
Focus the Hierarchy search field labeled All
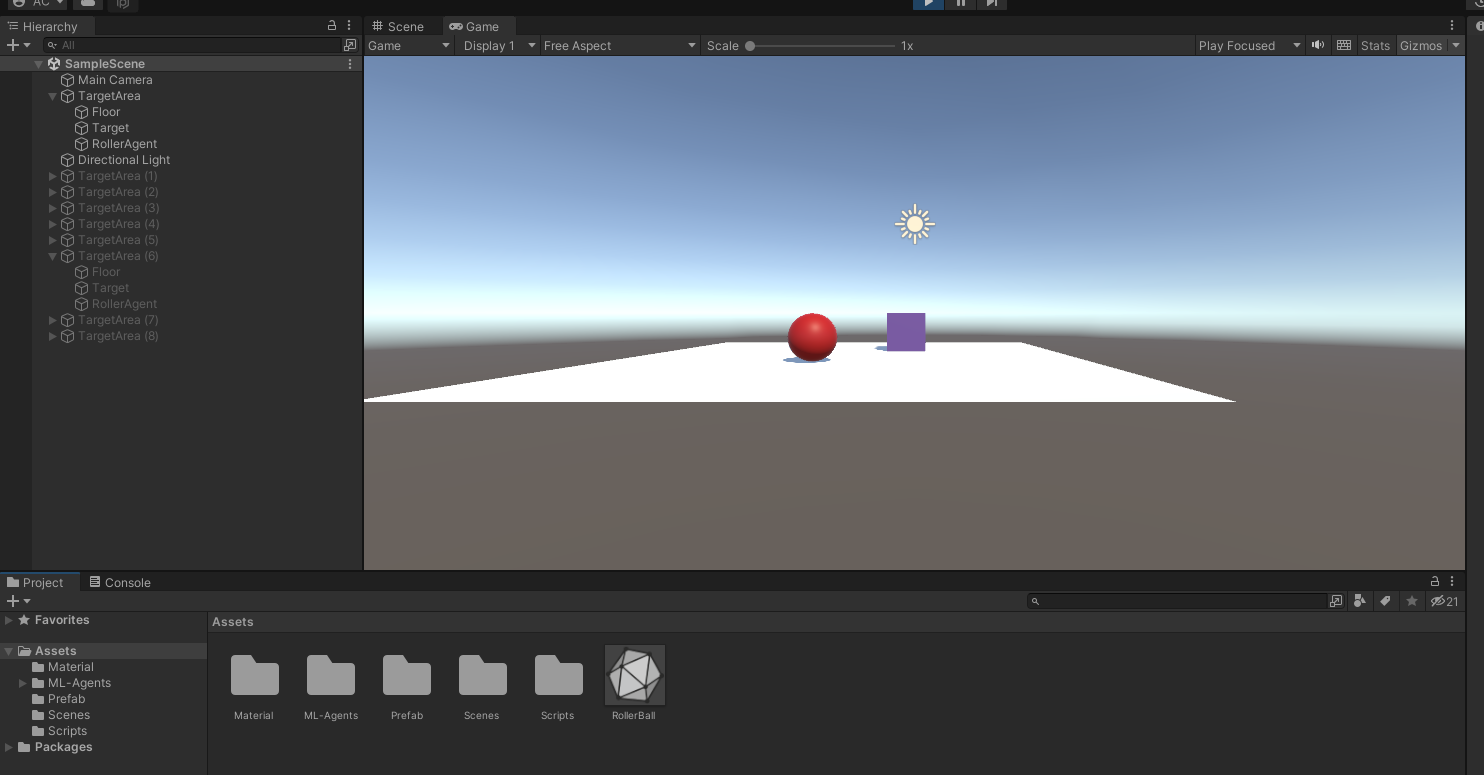192,45
